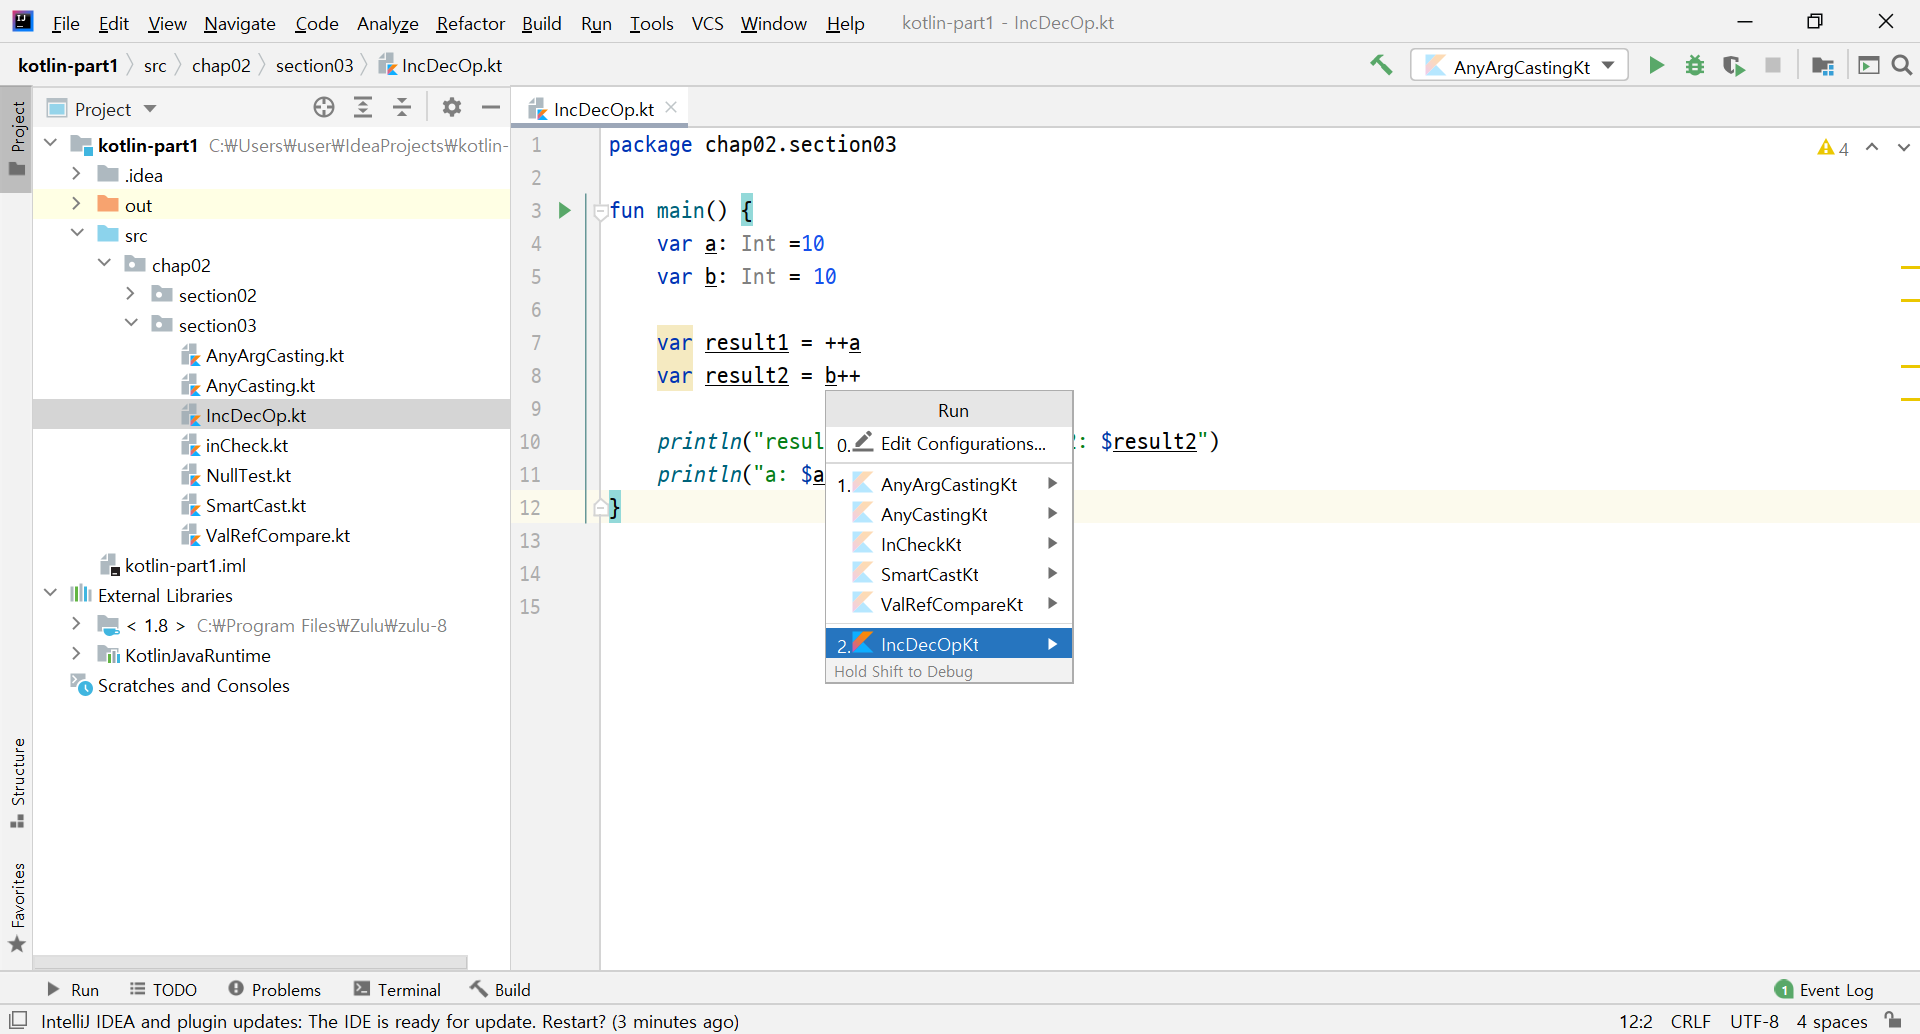Choose SmartCastKt in the Run popup
1920x1034 pixels.
click(x=949, y=574)
